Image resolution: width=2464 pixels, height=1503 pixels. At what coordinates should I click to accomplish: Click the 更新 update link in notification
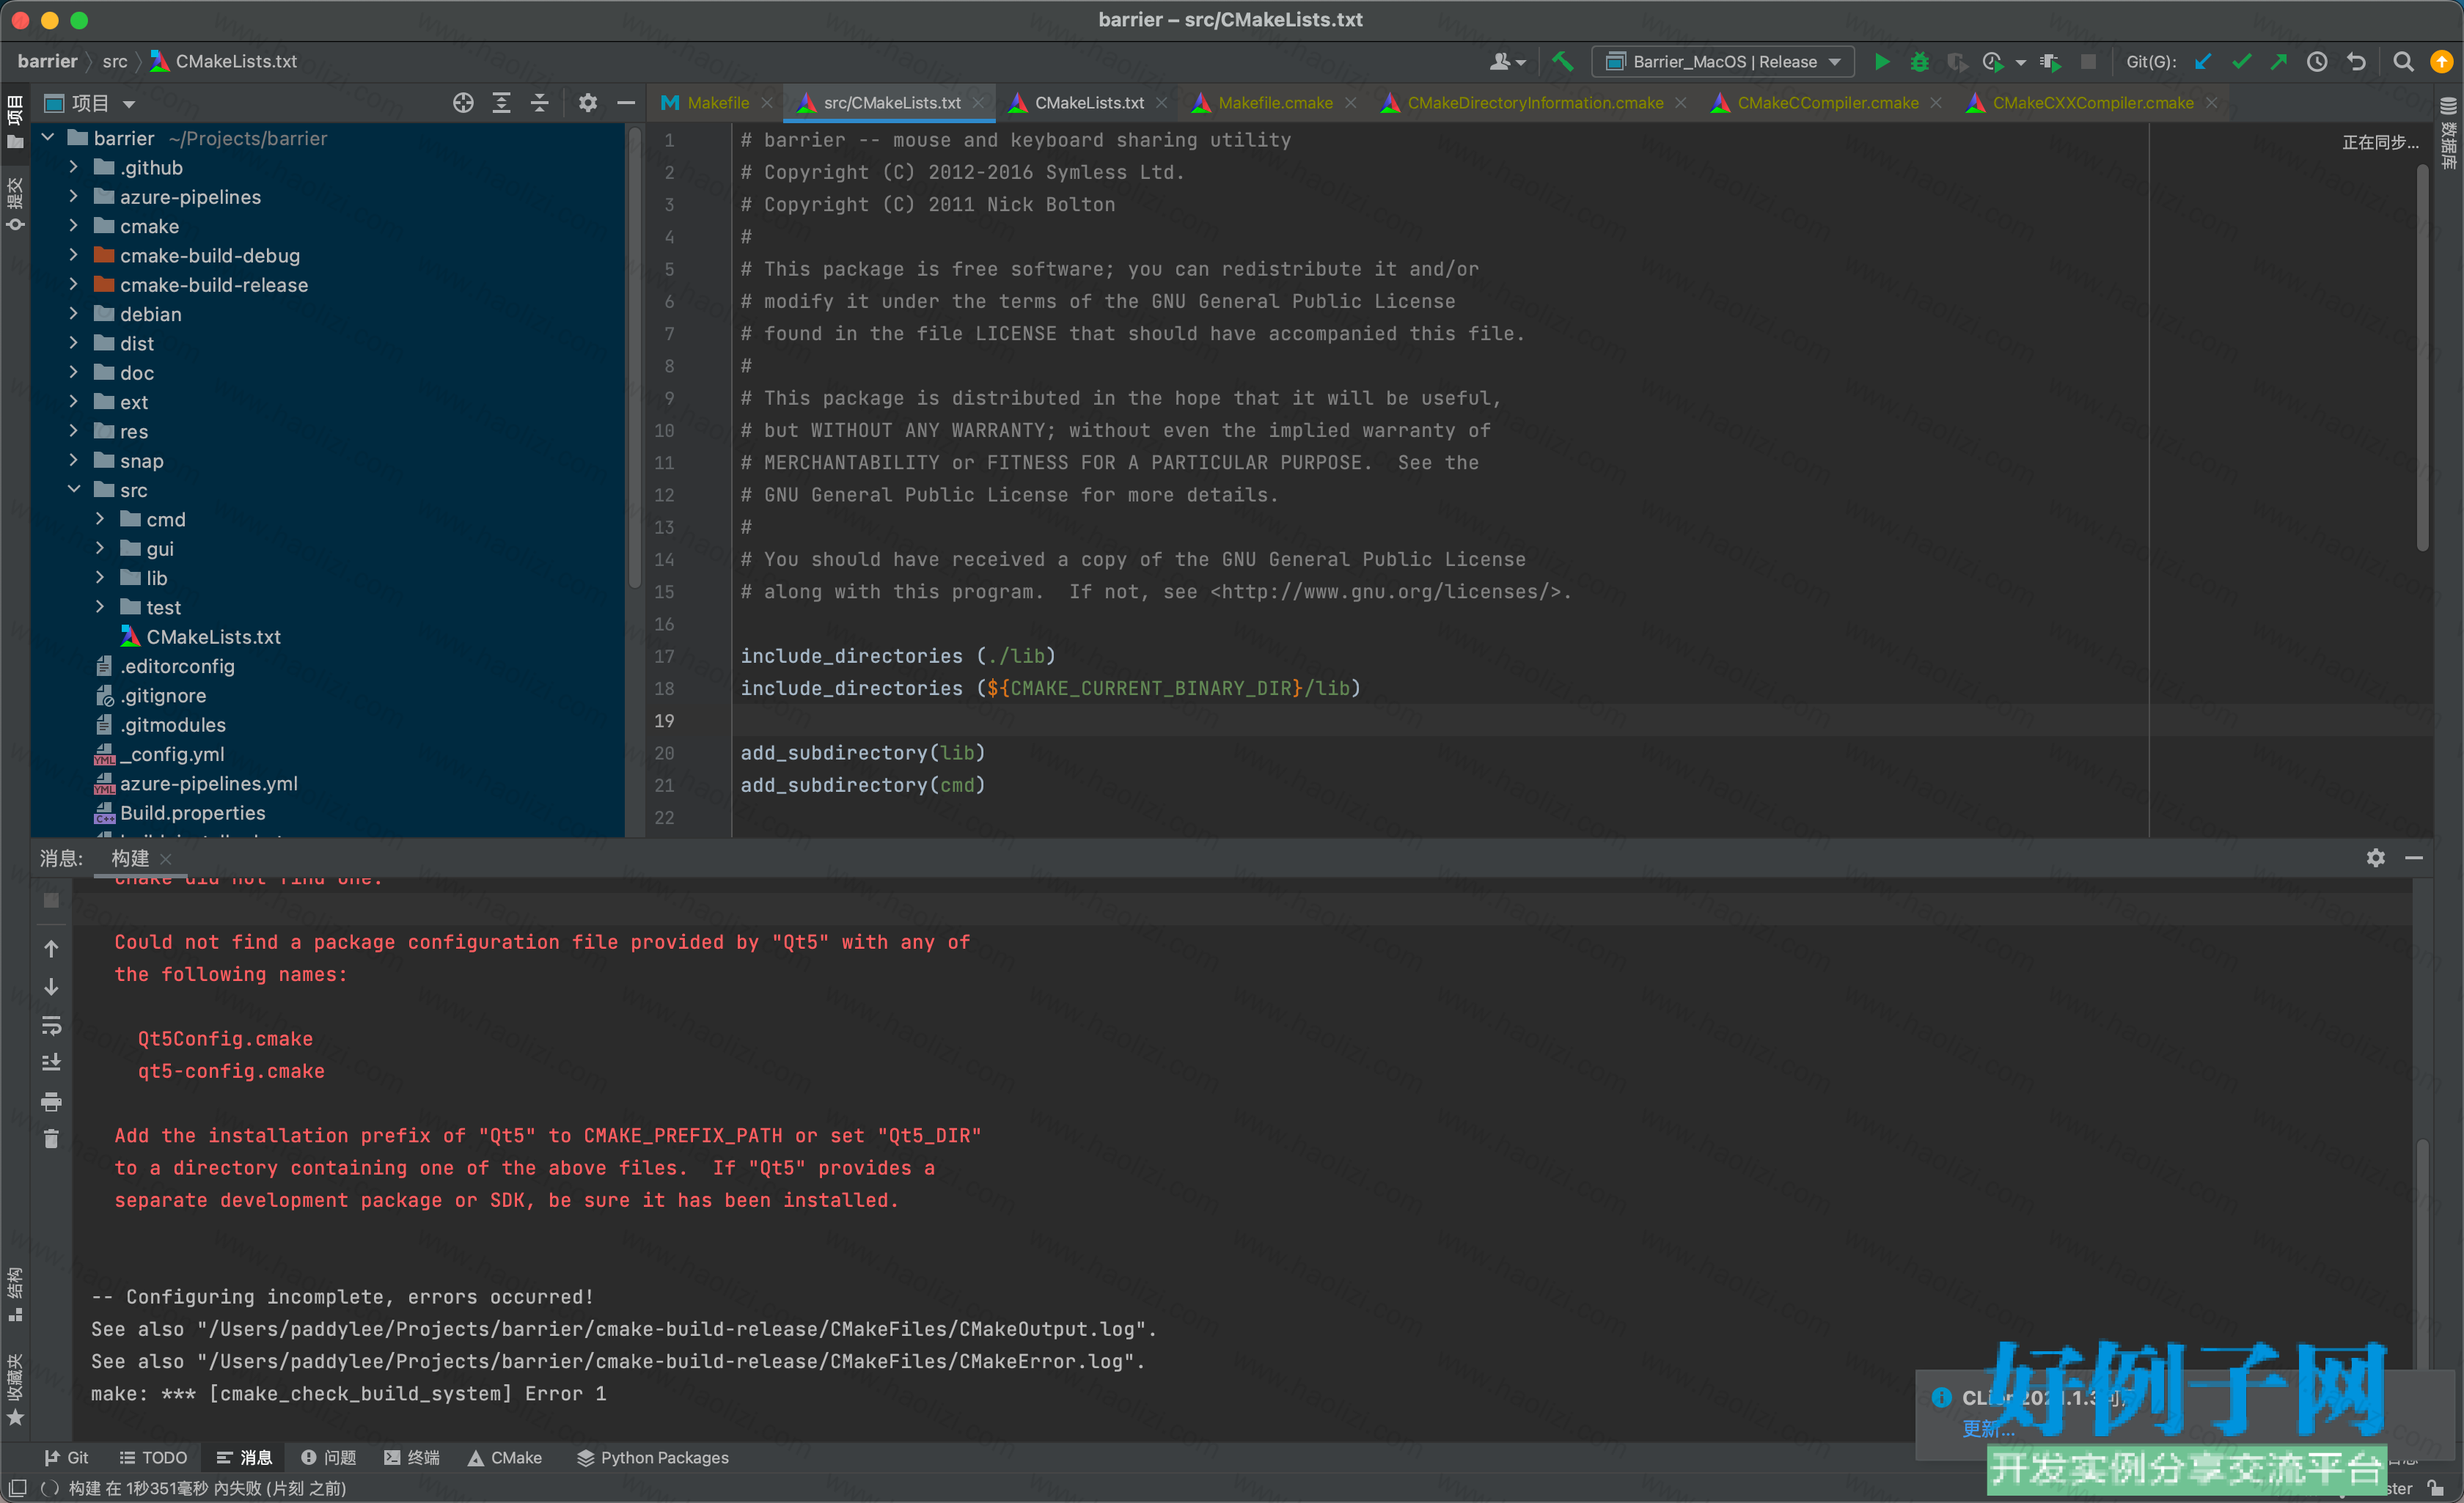(x=1988, y=1429)
